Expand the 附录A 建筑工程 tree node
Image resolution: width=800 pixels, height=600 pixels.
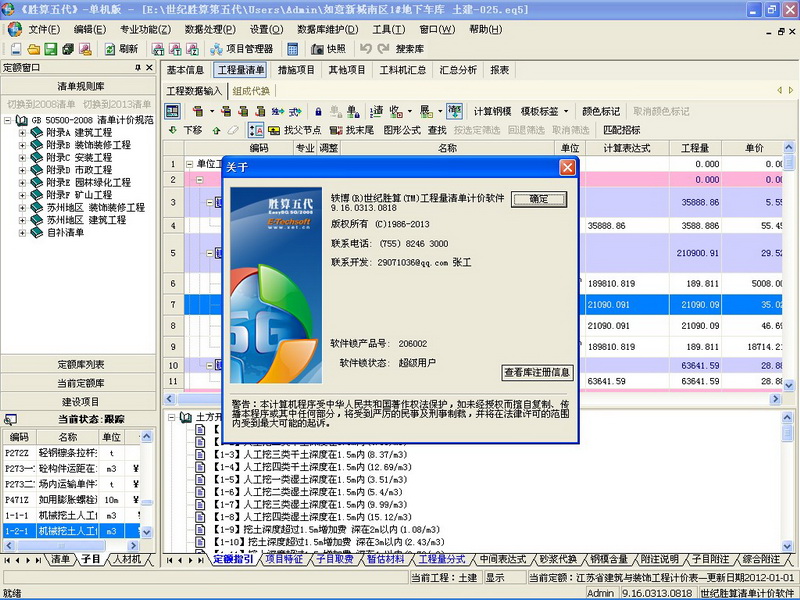(x=22, y=133)
